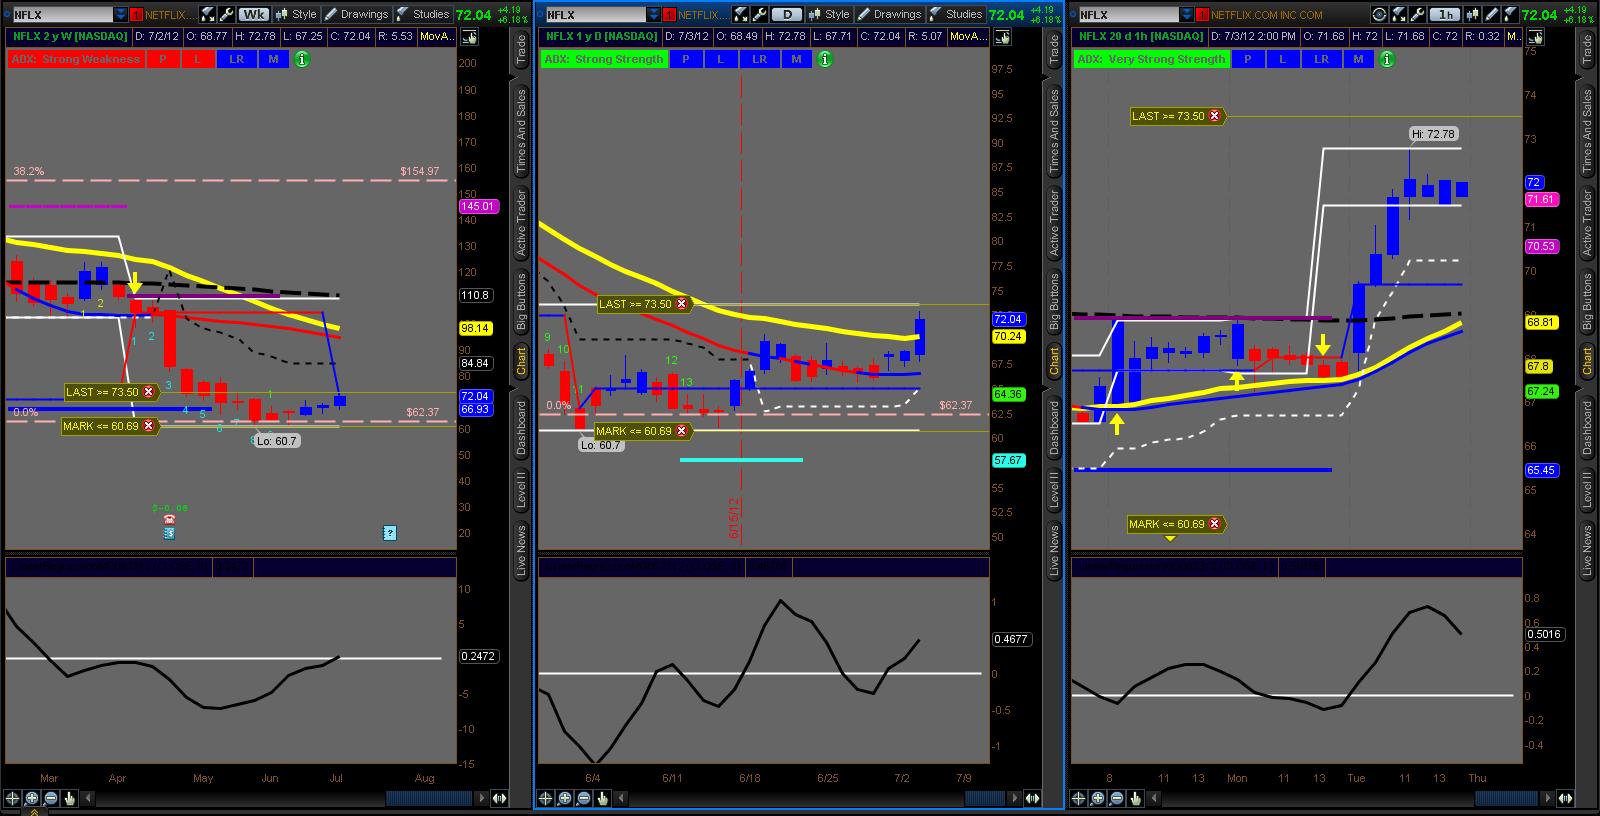Open Level II tab of hourly chart
The width and height of the screenshot is (1600, 816).
click(x=1586, y=490)
